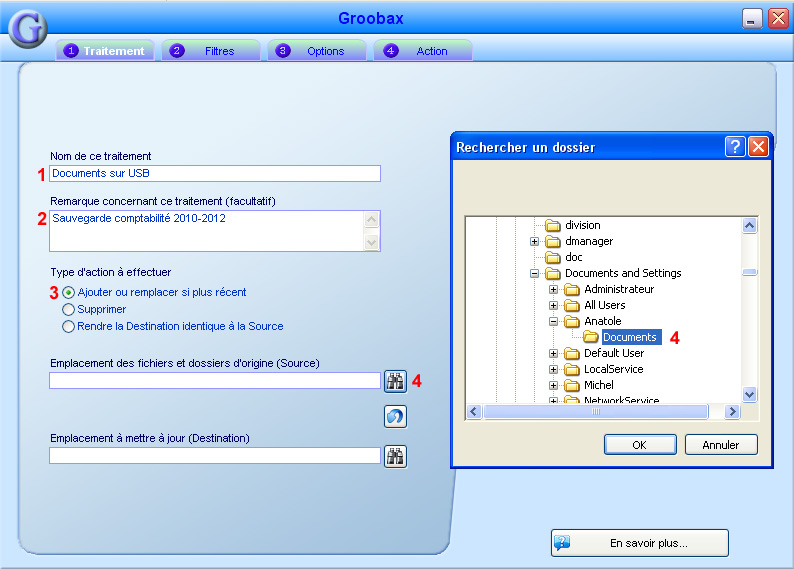Click the dmanager folder icon
794x569 pixels.
click(553, 242)
